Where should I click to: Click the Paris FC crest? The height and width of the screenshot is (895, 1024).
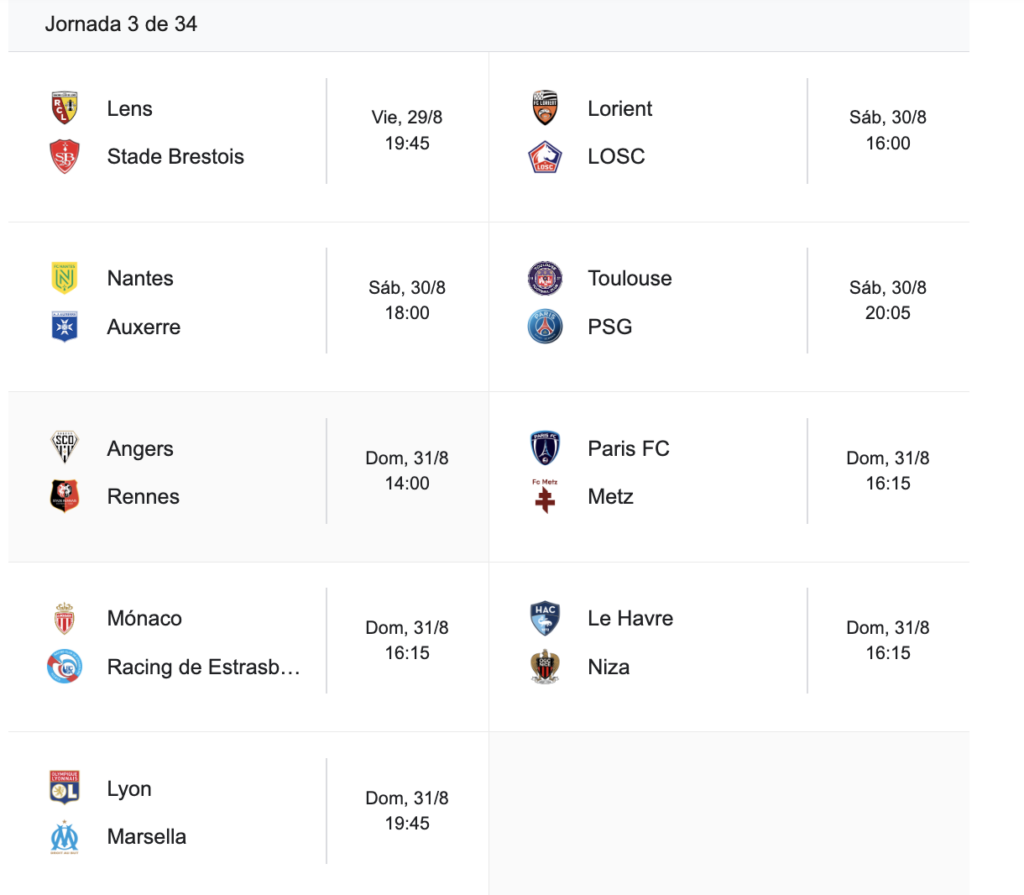click(x=545, y=448)
